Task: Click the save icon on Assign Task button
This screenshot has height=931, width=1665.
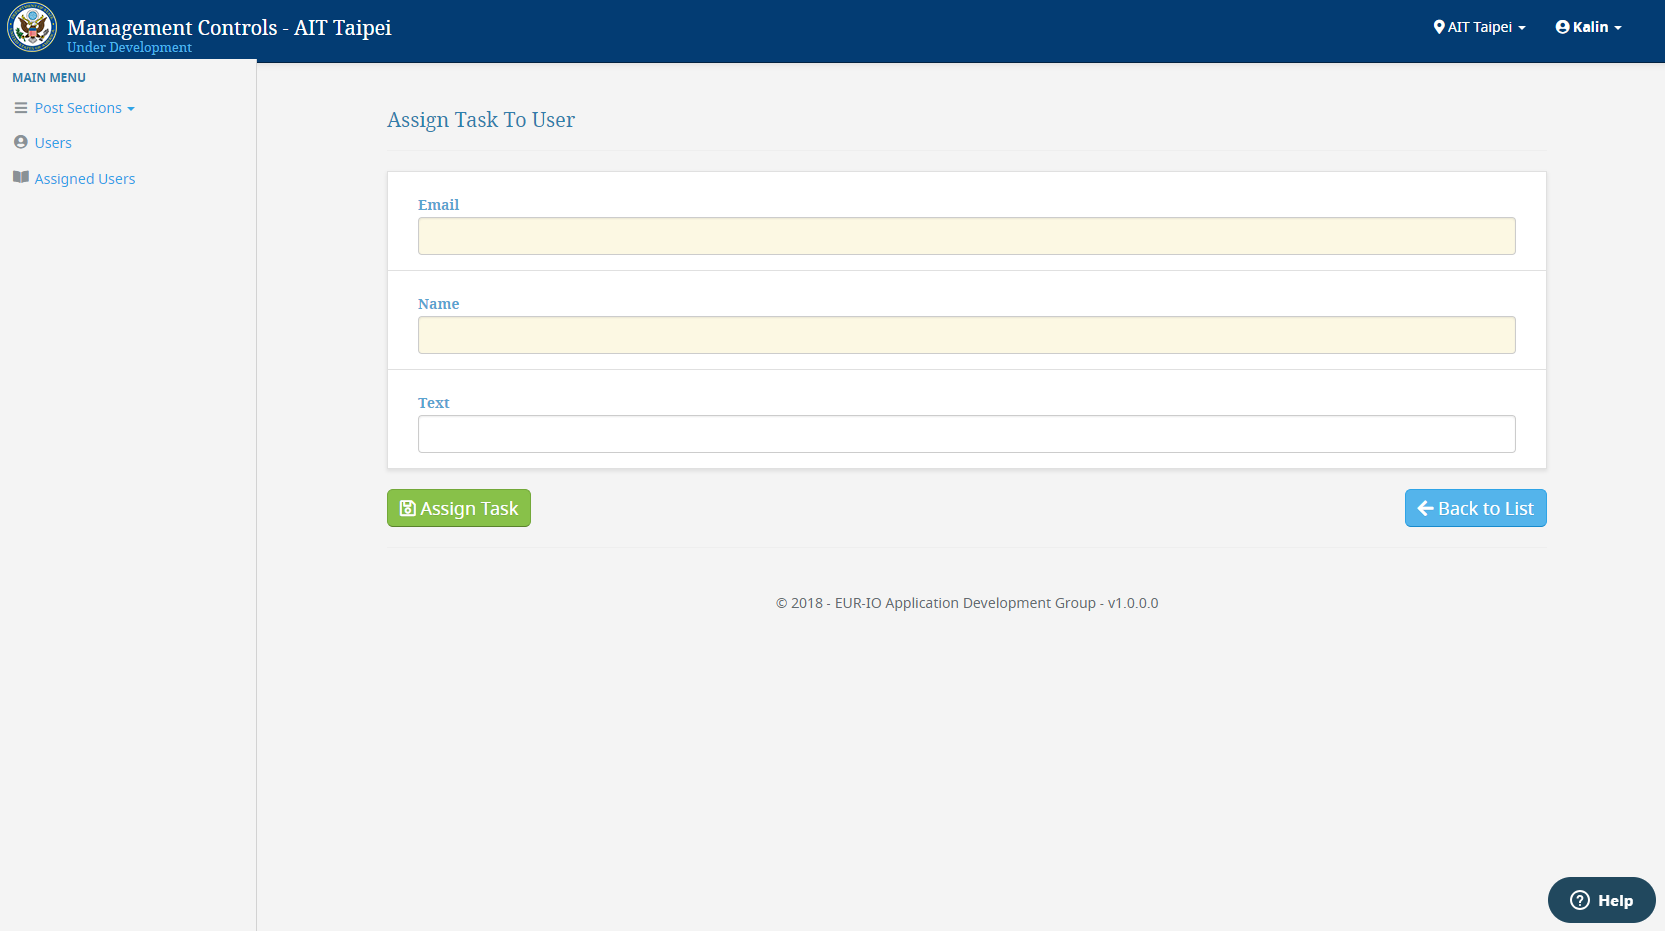Action: [x=408, y=508]
